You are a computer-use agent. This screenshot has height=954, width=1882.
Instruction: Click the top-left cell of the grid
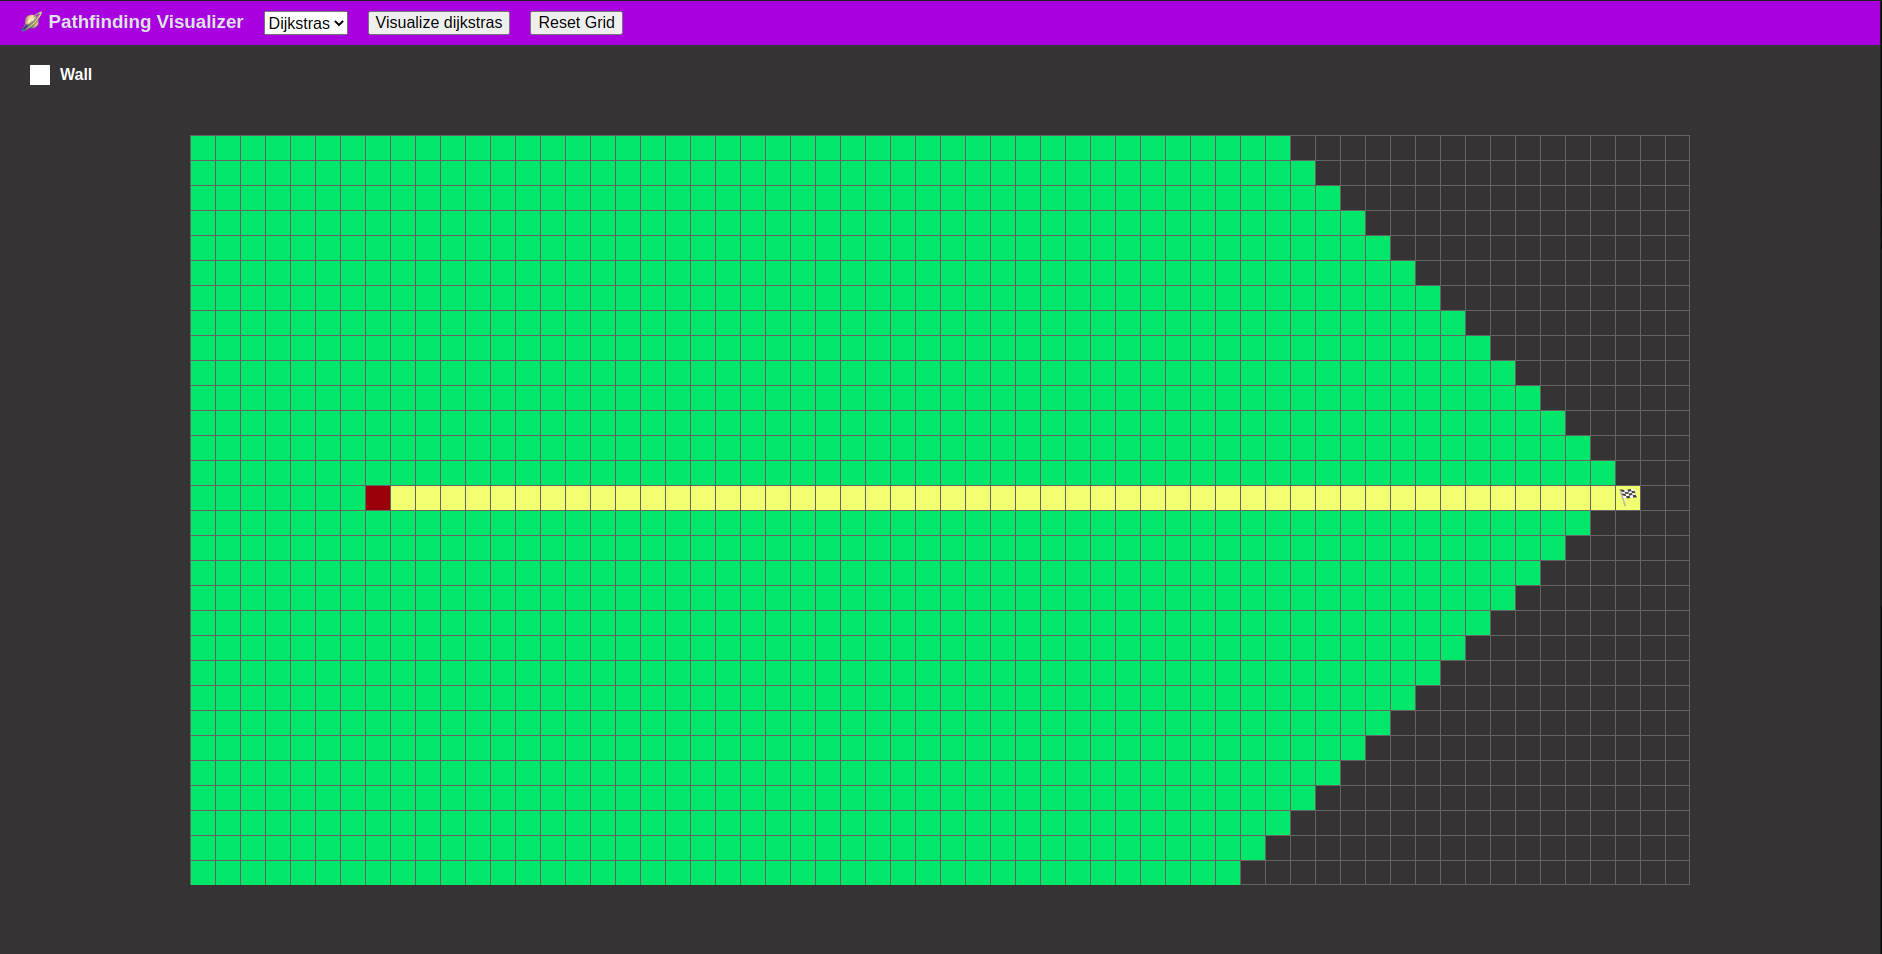pyautogui.click(x=202, y=146)
